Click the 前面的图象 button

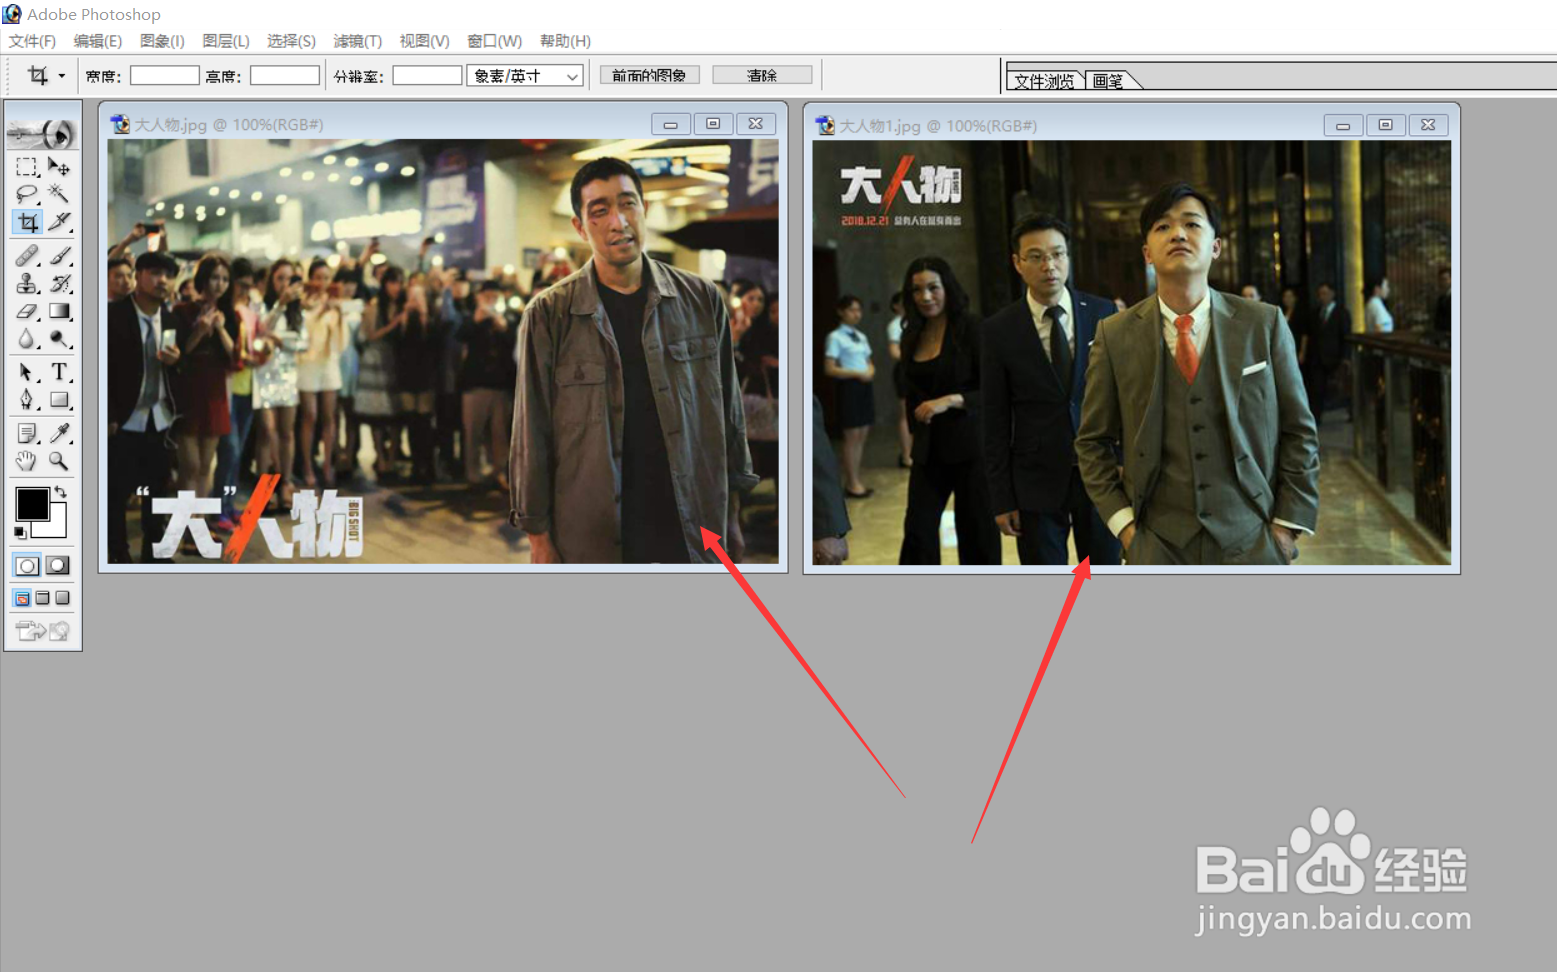point(649,75)
